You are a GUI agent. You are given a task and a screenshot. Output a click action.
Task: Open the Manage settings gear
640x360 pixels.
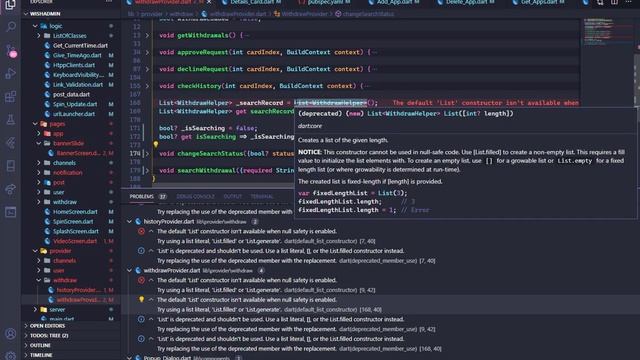11,355
